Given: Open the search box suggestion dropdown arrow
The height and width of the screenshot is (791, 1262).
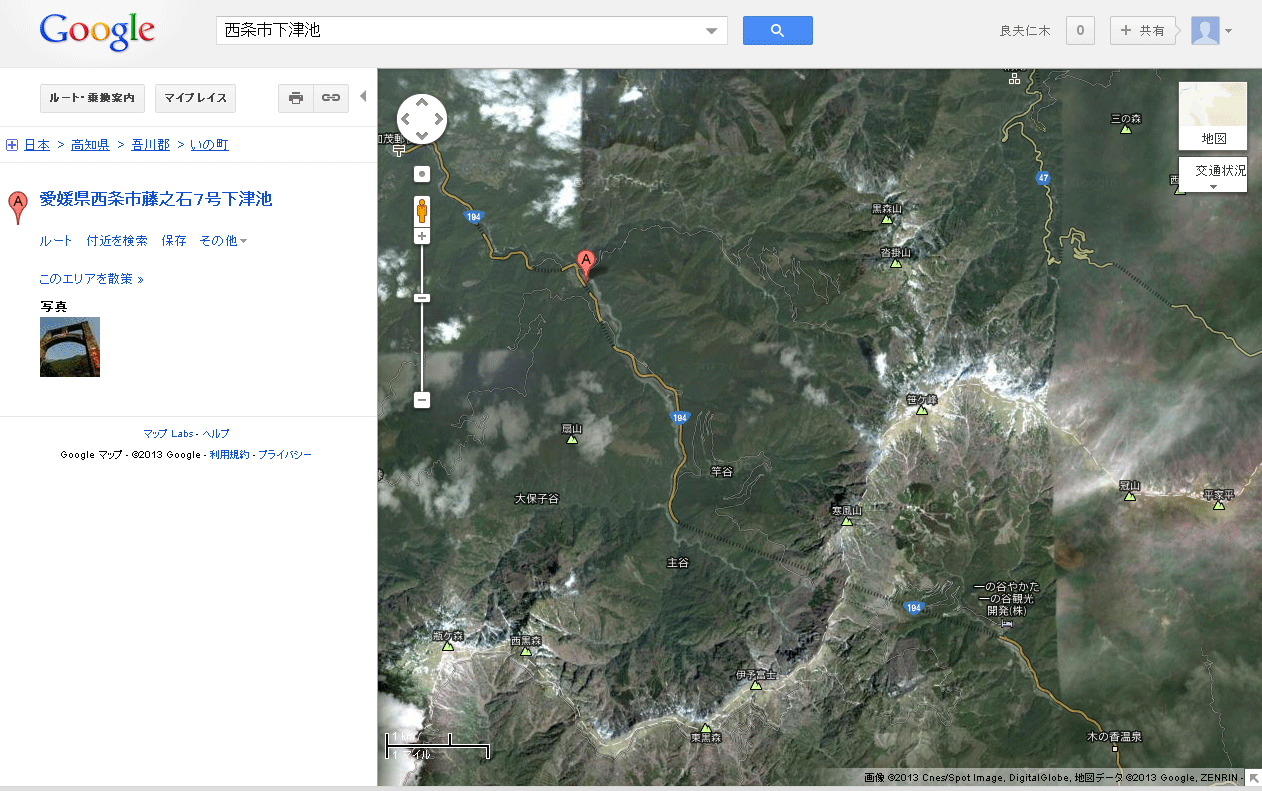Looking at the screenshot, I should [x=712, y=31].
